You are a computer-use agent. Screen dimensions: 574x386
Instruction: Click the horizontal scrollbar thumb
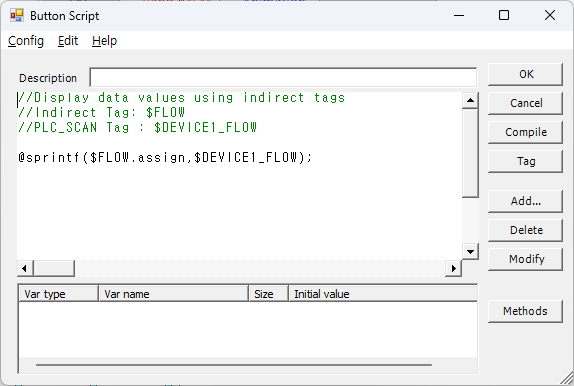(54, 268)
